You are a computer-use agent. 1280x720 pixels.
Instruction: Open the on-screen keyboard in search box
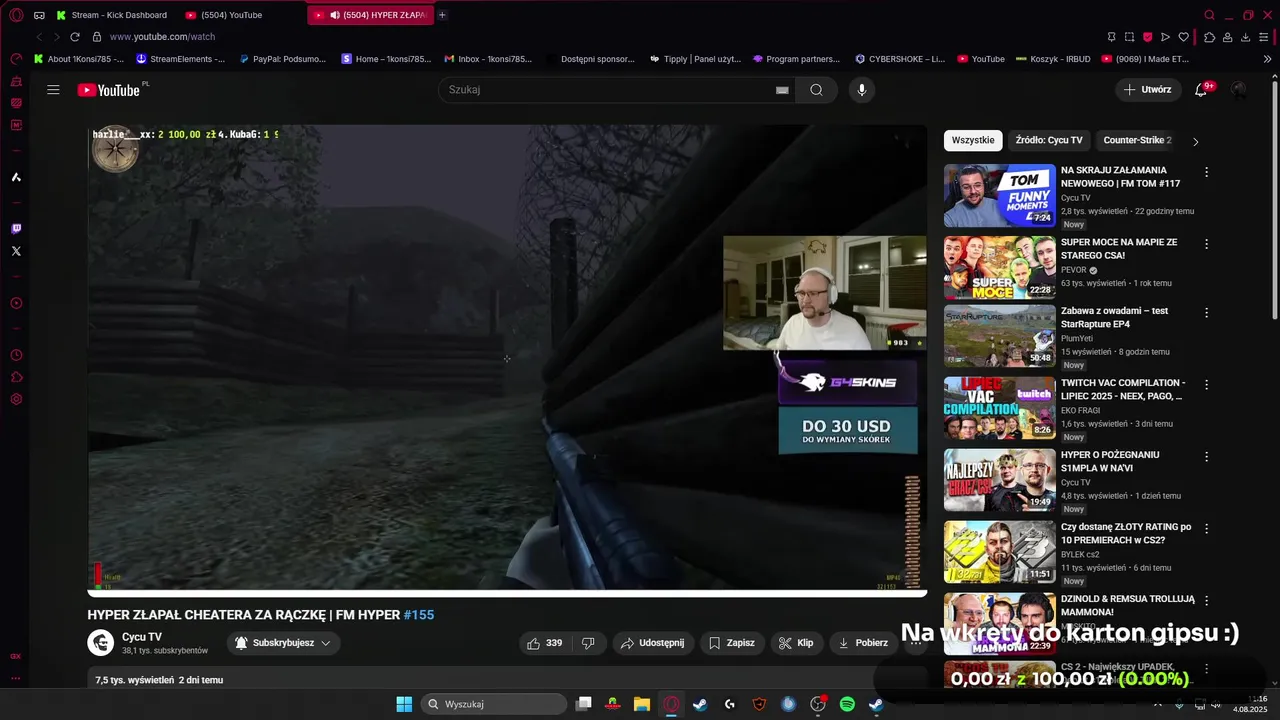click(782, 90)
